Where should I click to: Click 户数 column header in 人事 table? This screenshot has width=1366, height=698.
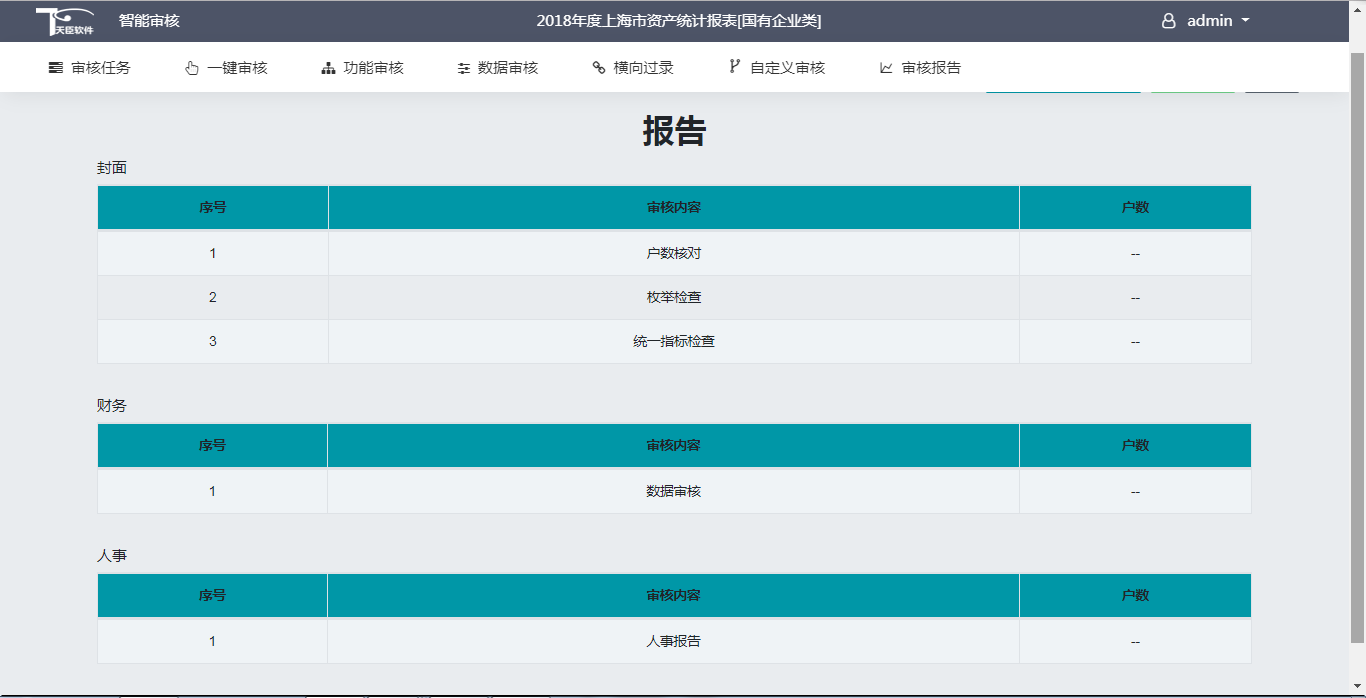[1135, 595]
